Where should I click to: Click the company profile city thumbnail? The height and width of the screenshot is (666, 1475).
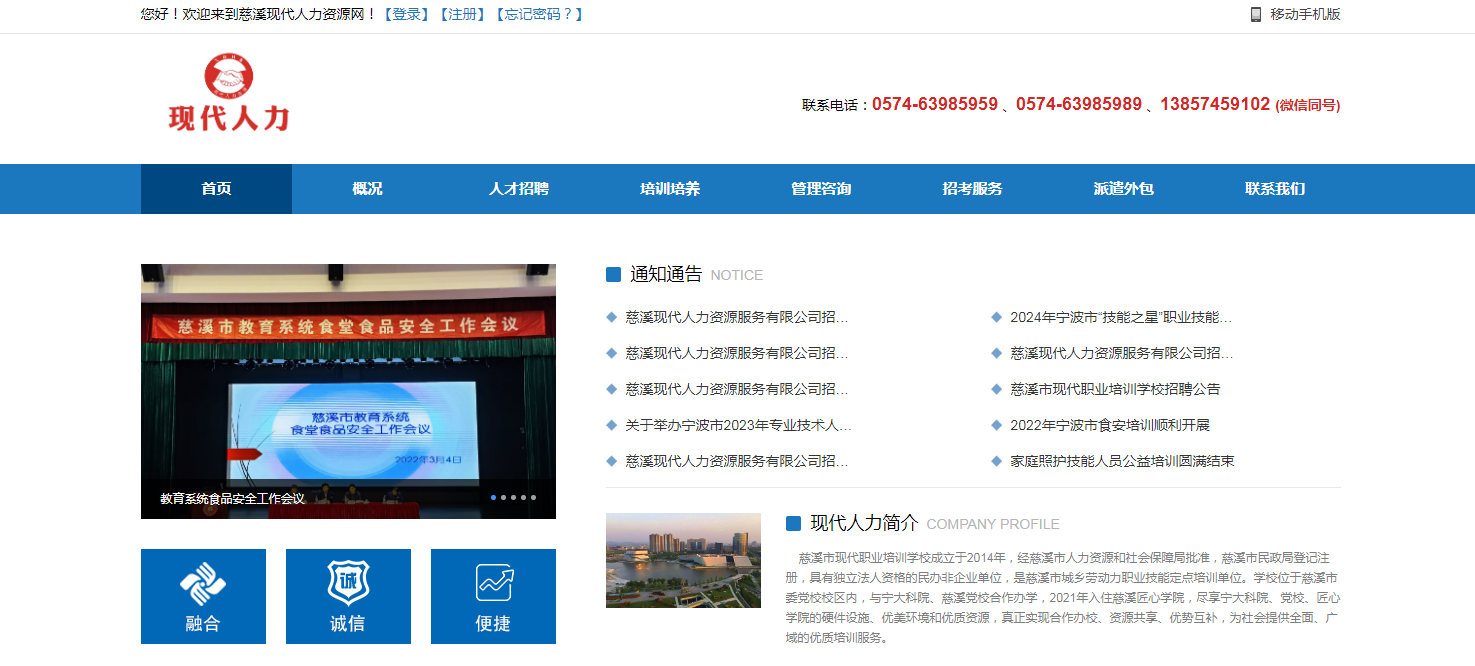pyautogui.click(x=683, y=560)
